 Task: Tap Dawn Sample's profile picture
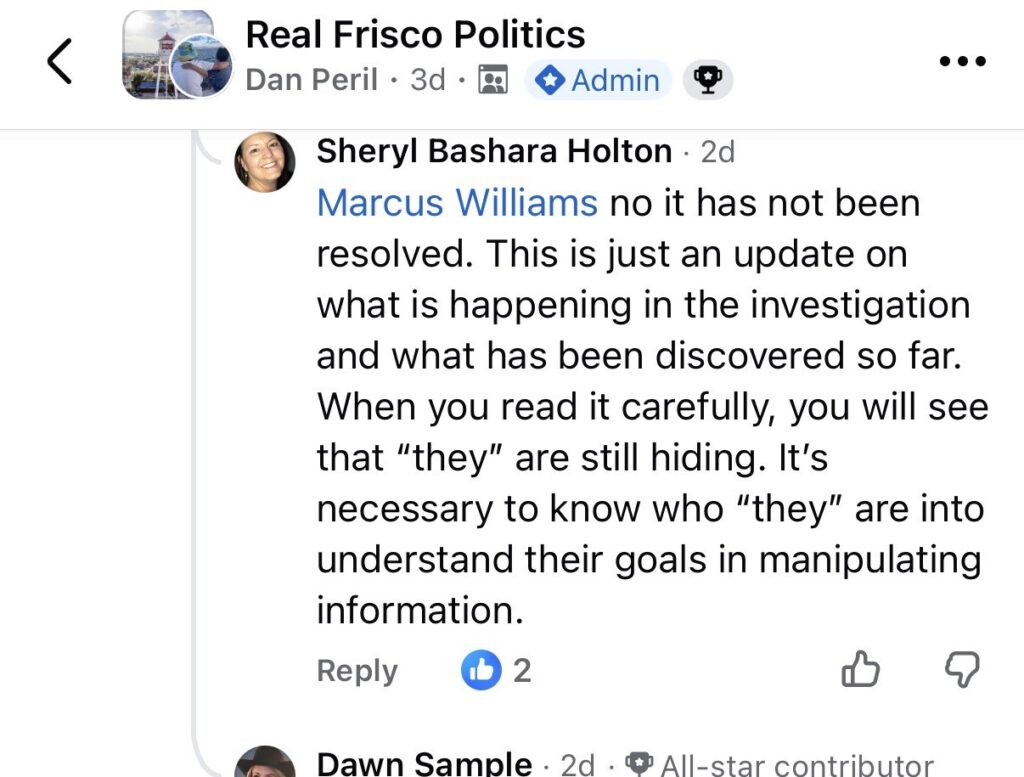pyautogui.click(x=265, y=765)
